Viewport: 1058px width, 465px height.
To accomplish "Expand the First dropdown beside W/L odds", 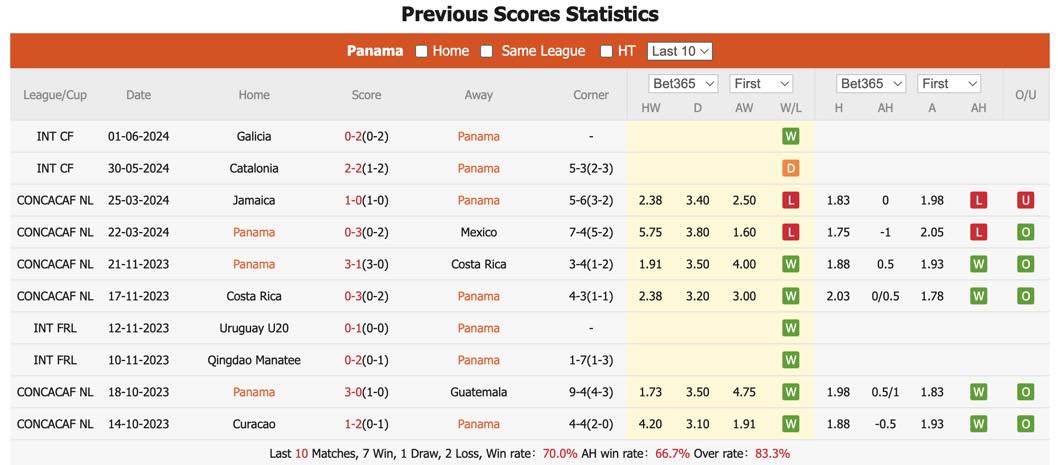I will pyautogui.click(x=761, y=84).
